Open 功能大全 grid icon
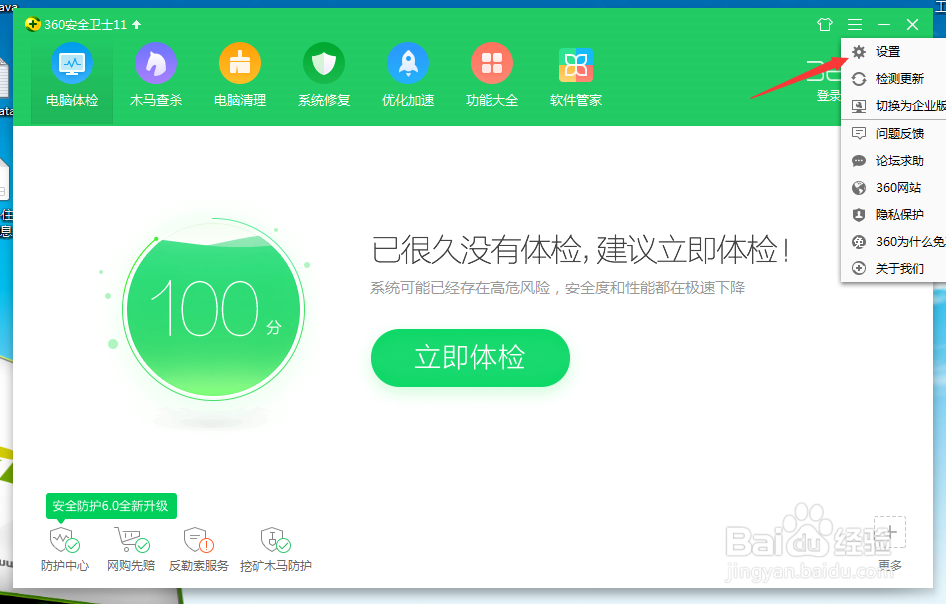Image resolution: width=946 pixels, height=604 pixels. point(492,63)
